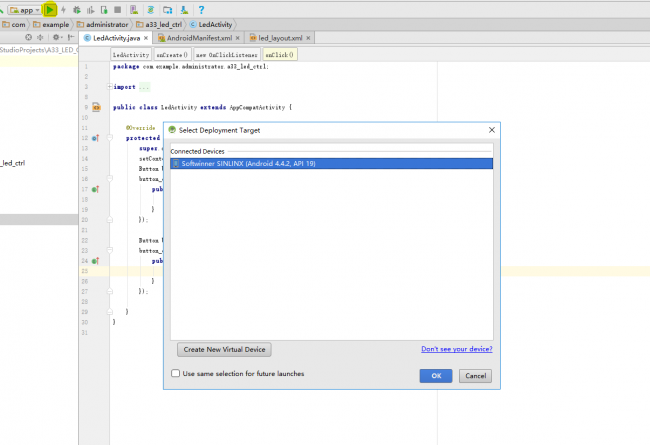
Task: Switch to the LedActivity.java tab
Action: (116, 38)
